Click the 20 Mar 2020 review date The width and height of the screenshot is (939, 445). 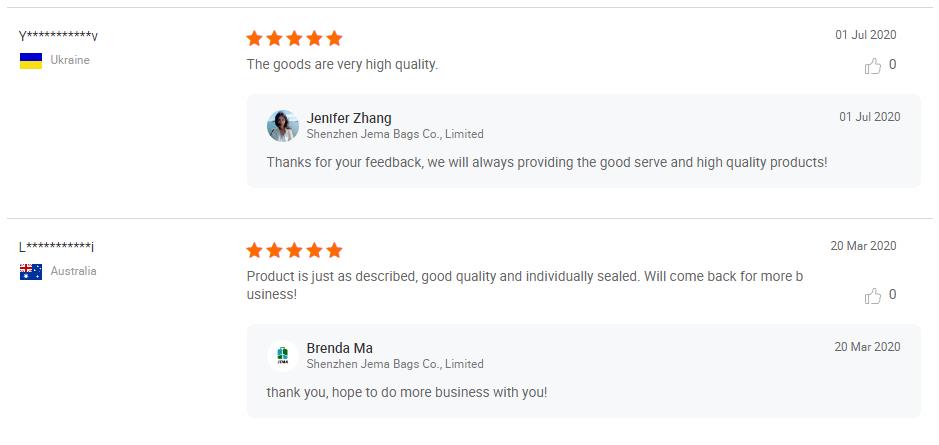863,246
